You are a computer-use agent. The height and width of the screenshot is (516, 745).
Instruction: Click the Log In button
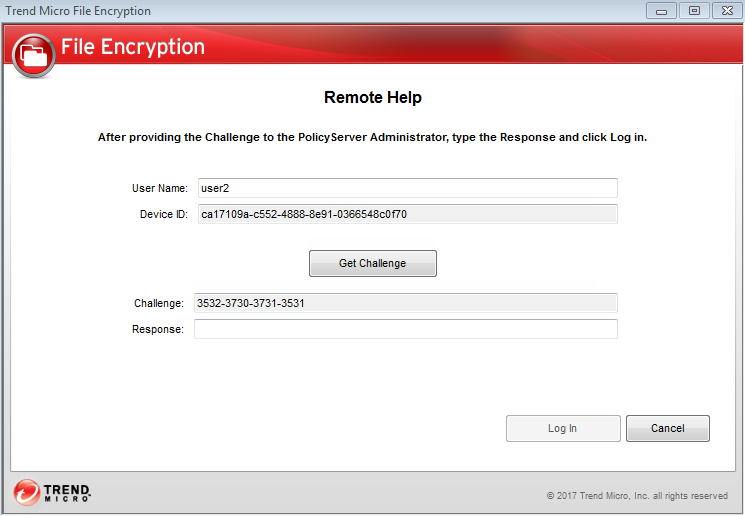point(563,428)
